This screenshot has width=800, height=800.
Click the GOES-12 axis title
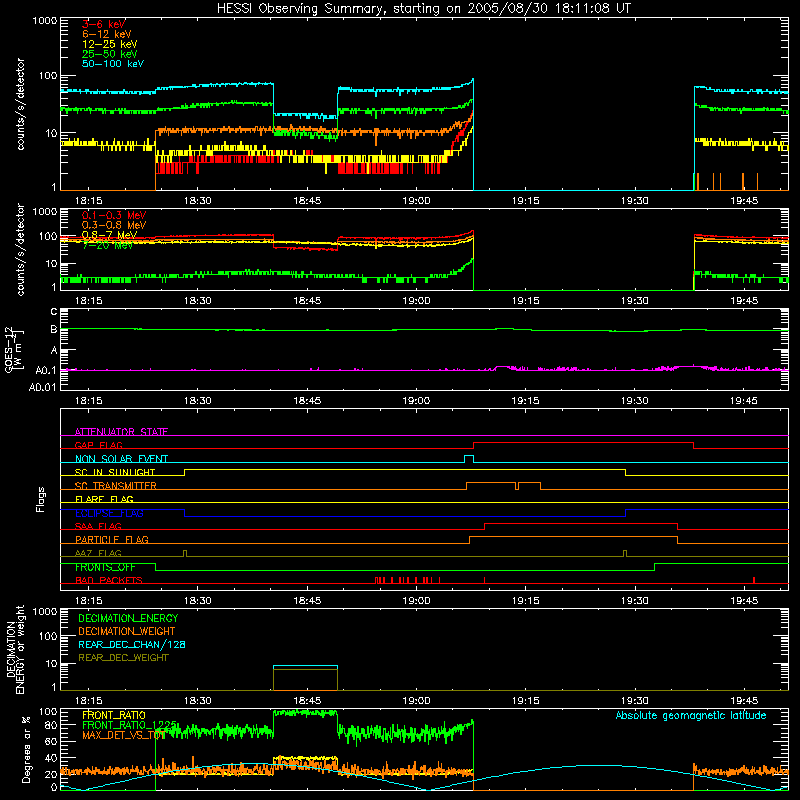13,349
